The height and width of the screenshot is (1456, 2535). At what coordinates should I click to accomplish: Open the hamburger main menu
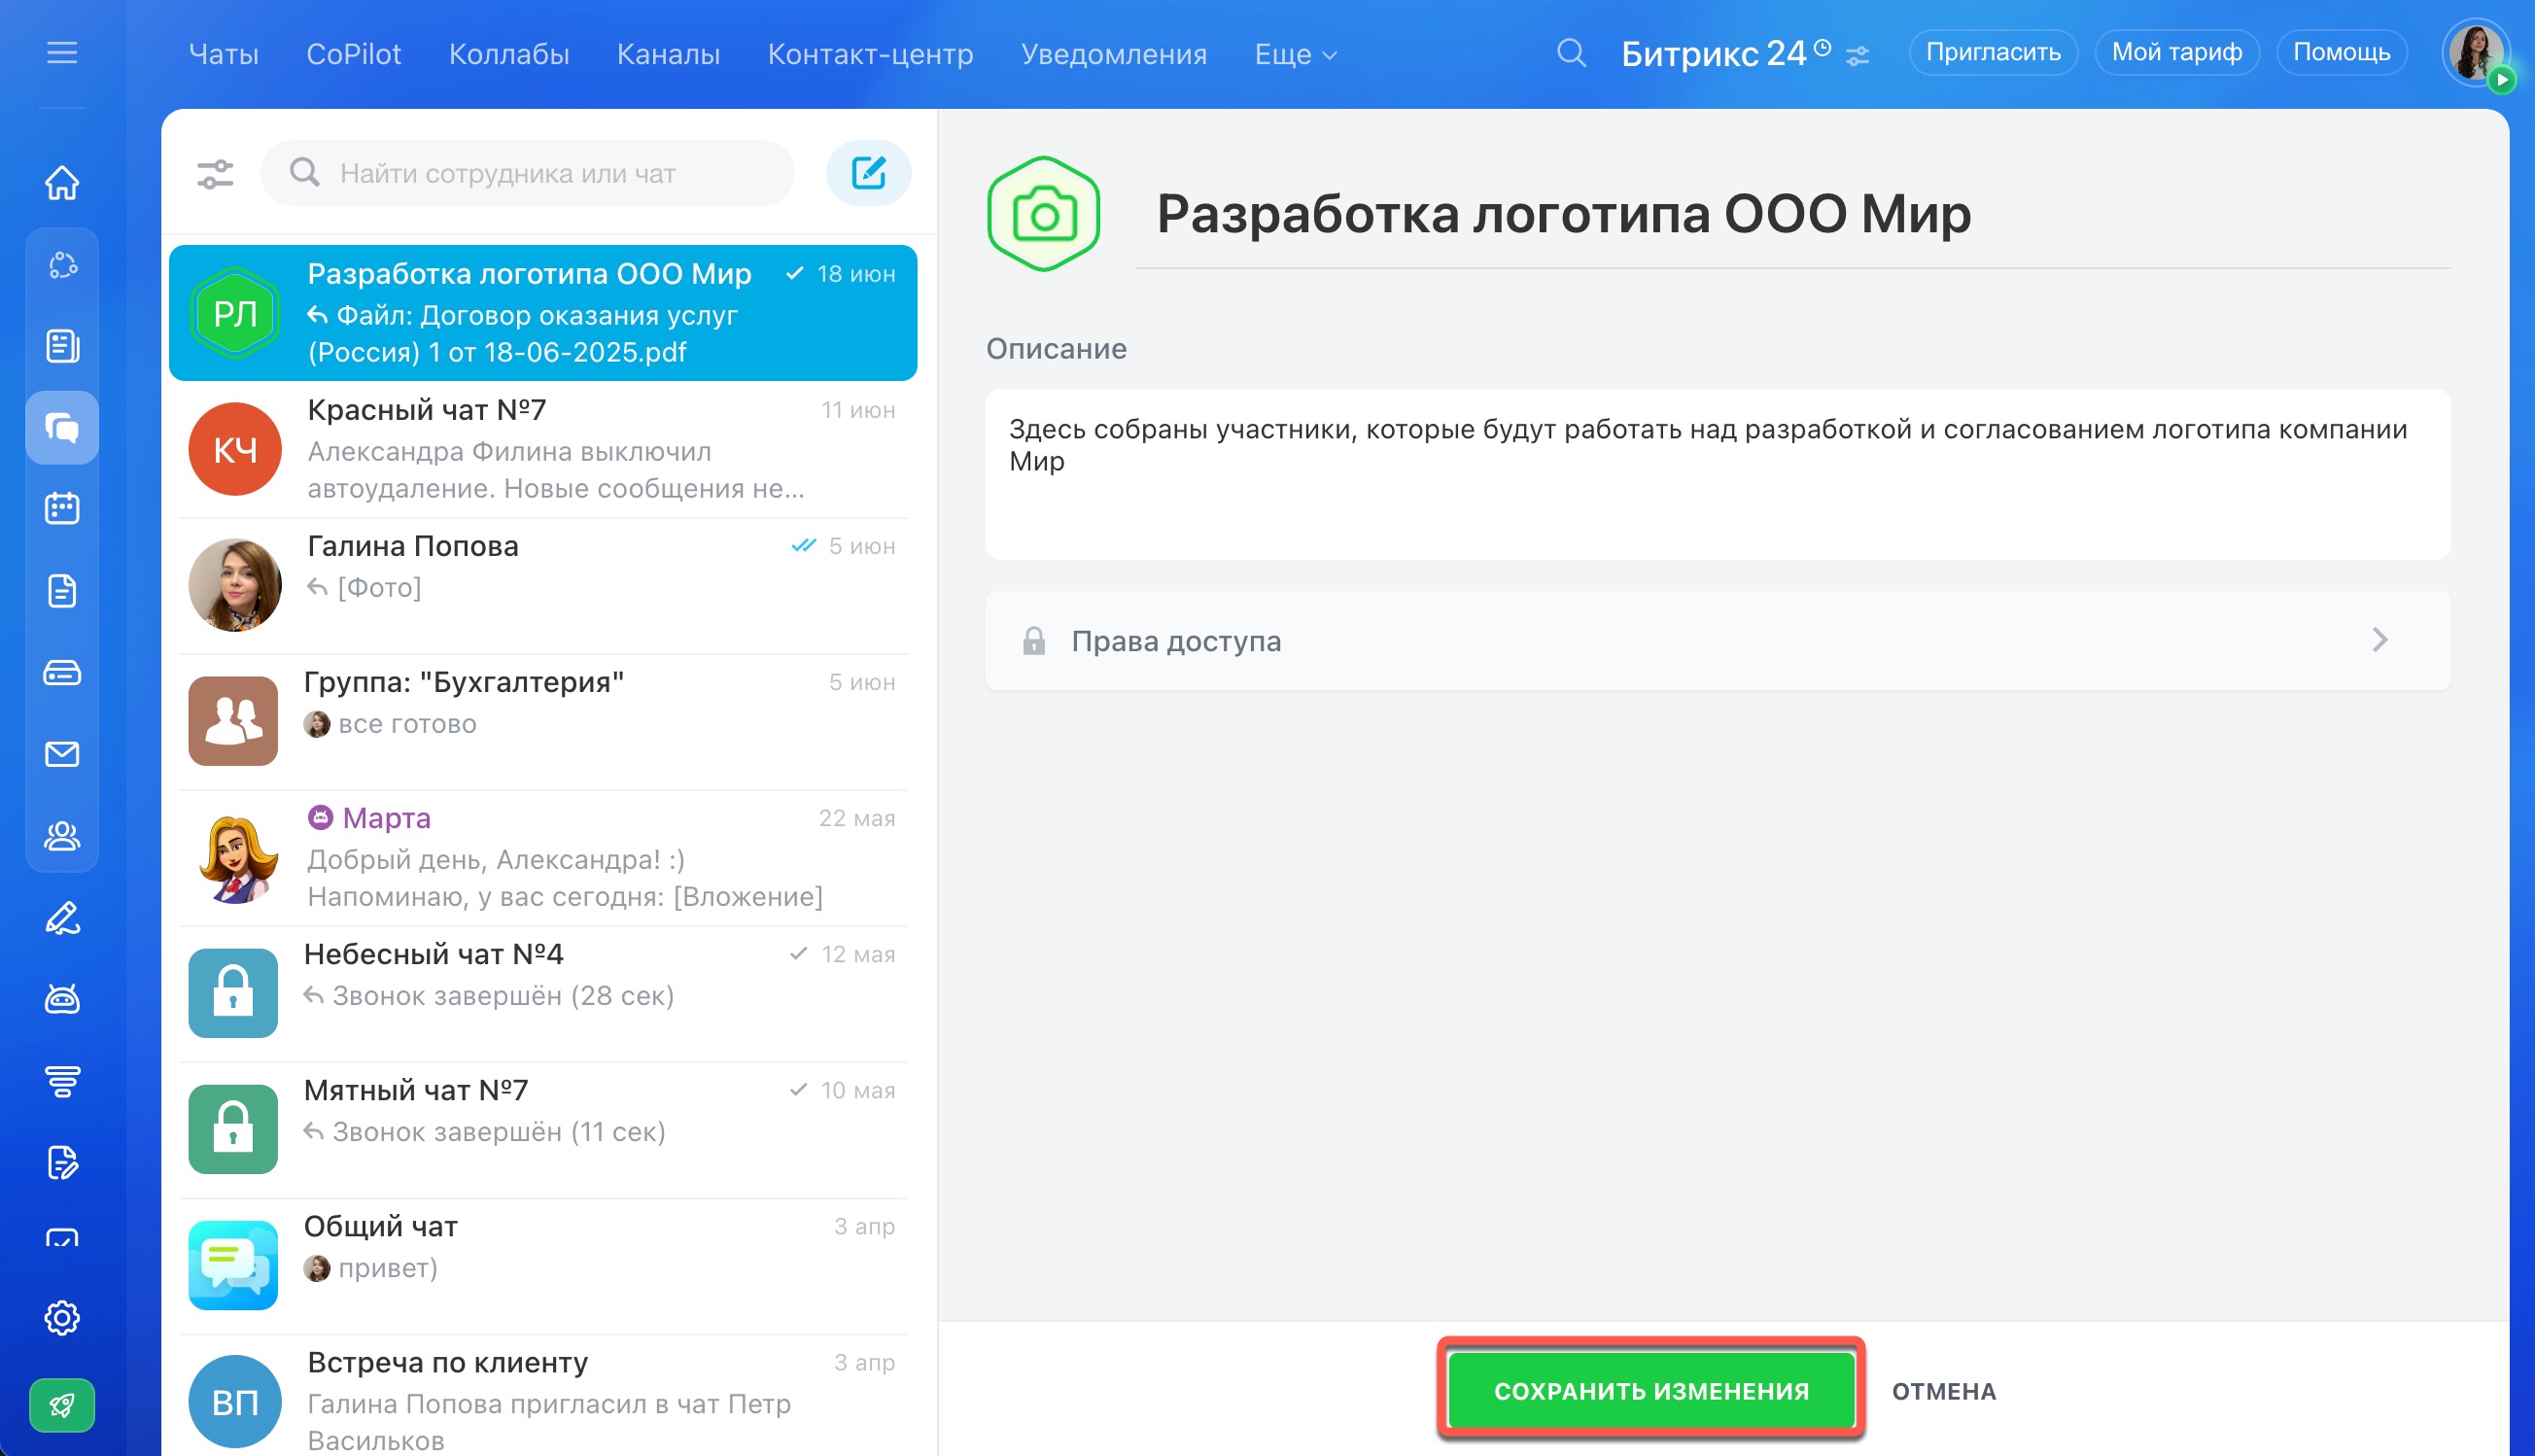62,52
